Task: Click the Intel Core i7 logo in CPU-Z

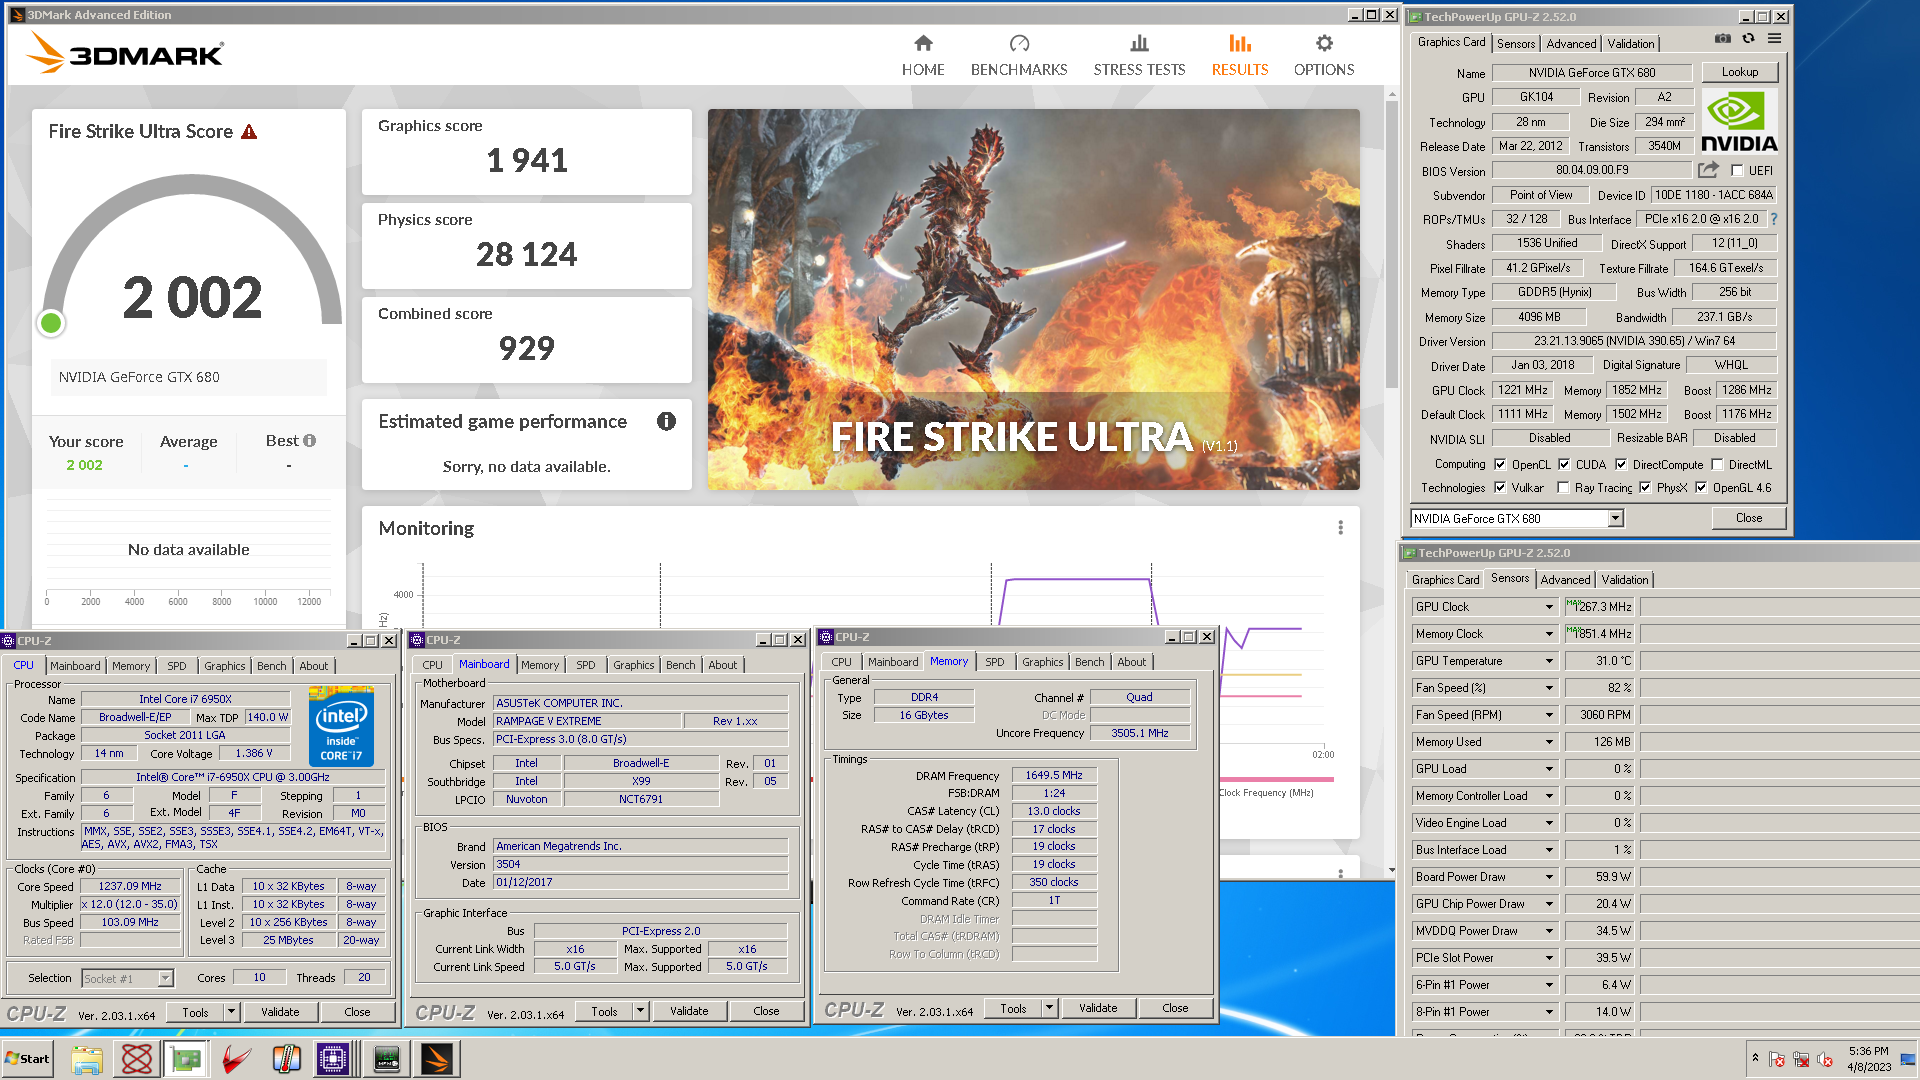Action: [341, 726]
